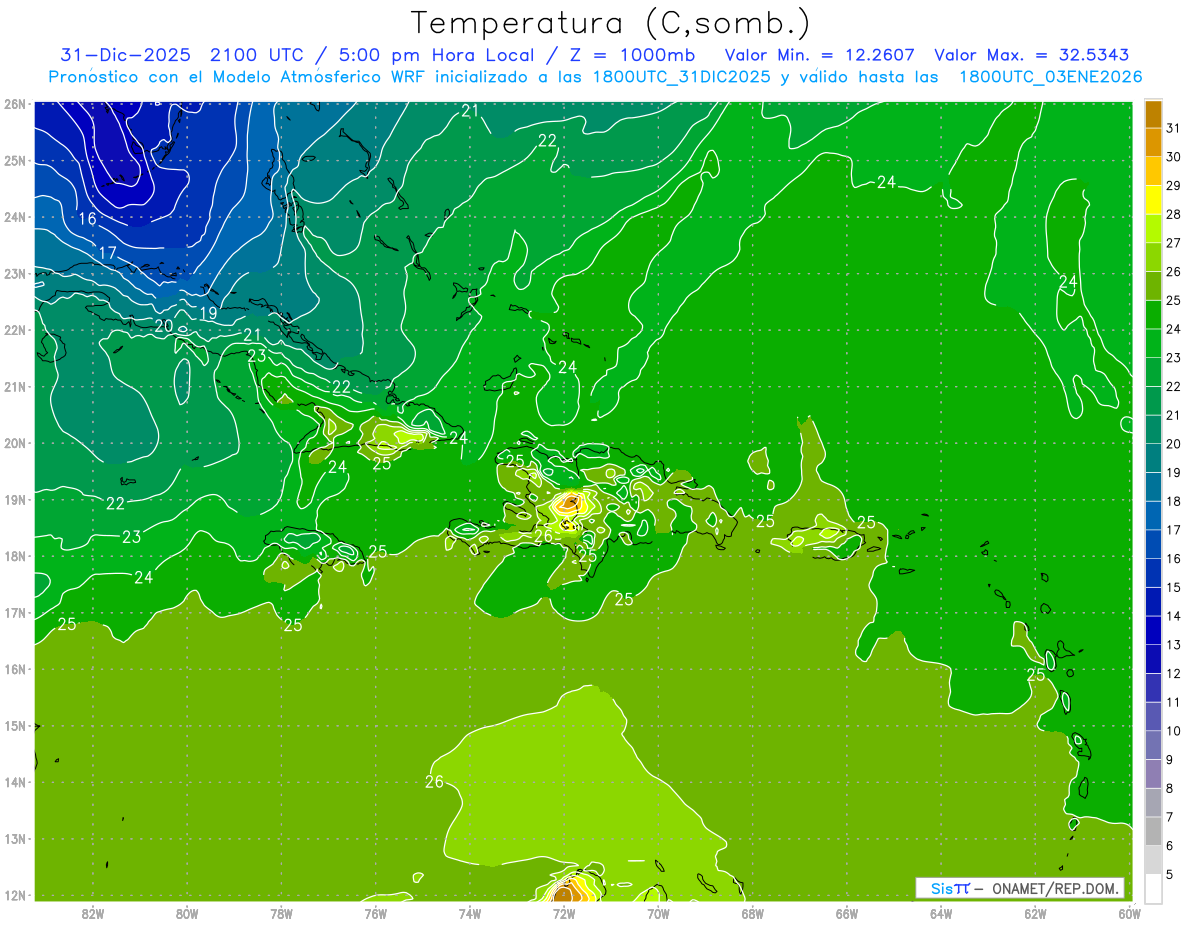Click the '16N' latitude label

click(x=15, y=669)
